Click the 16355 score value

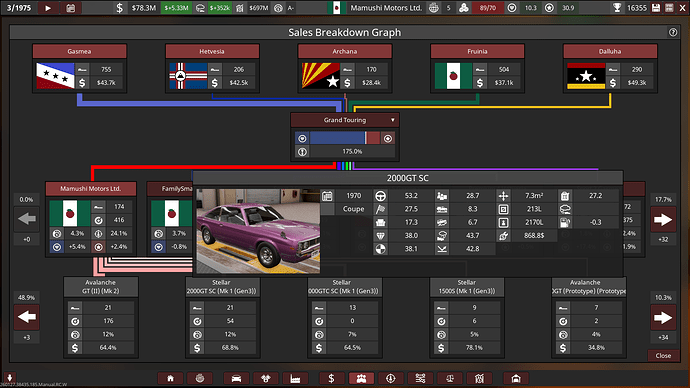pyautogui.click(x=637, y=8)
